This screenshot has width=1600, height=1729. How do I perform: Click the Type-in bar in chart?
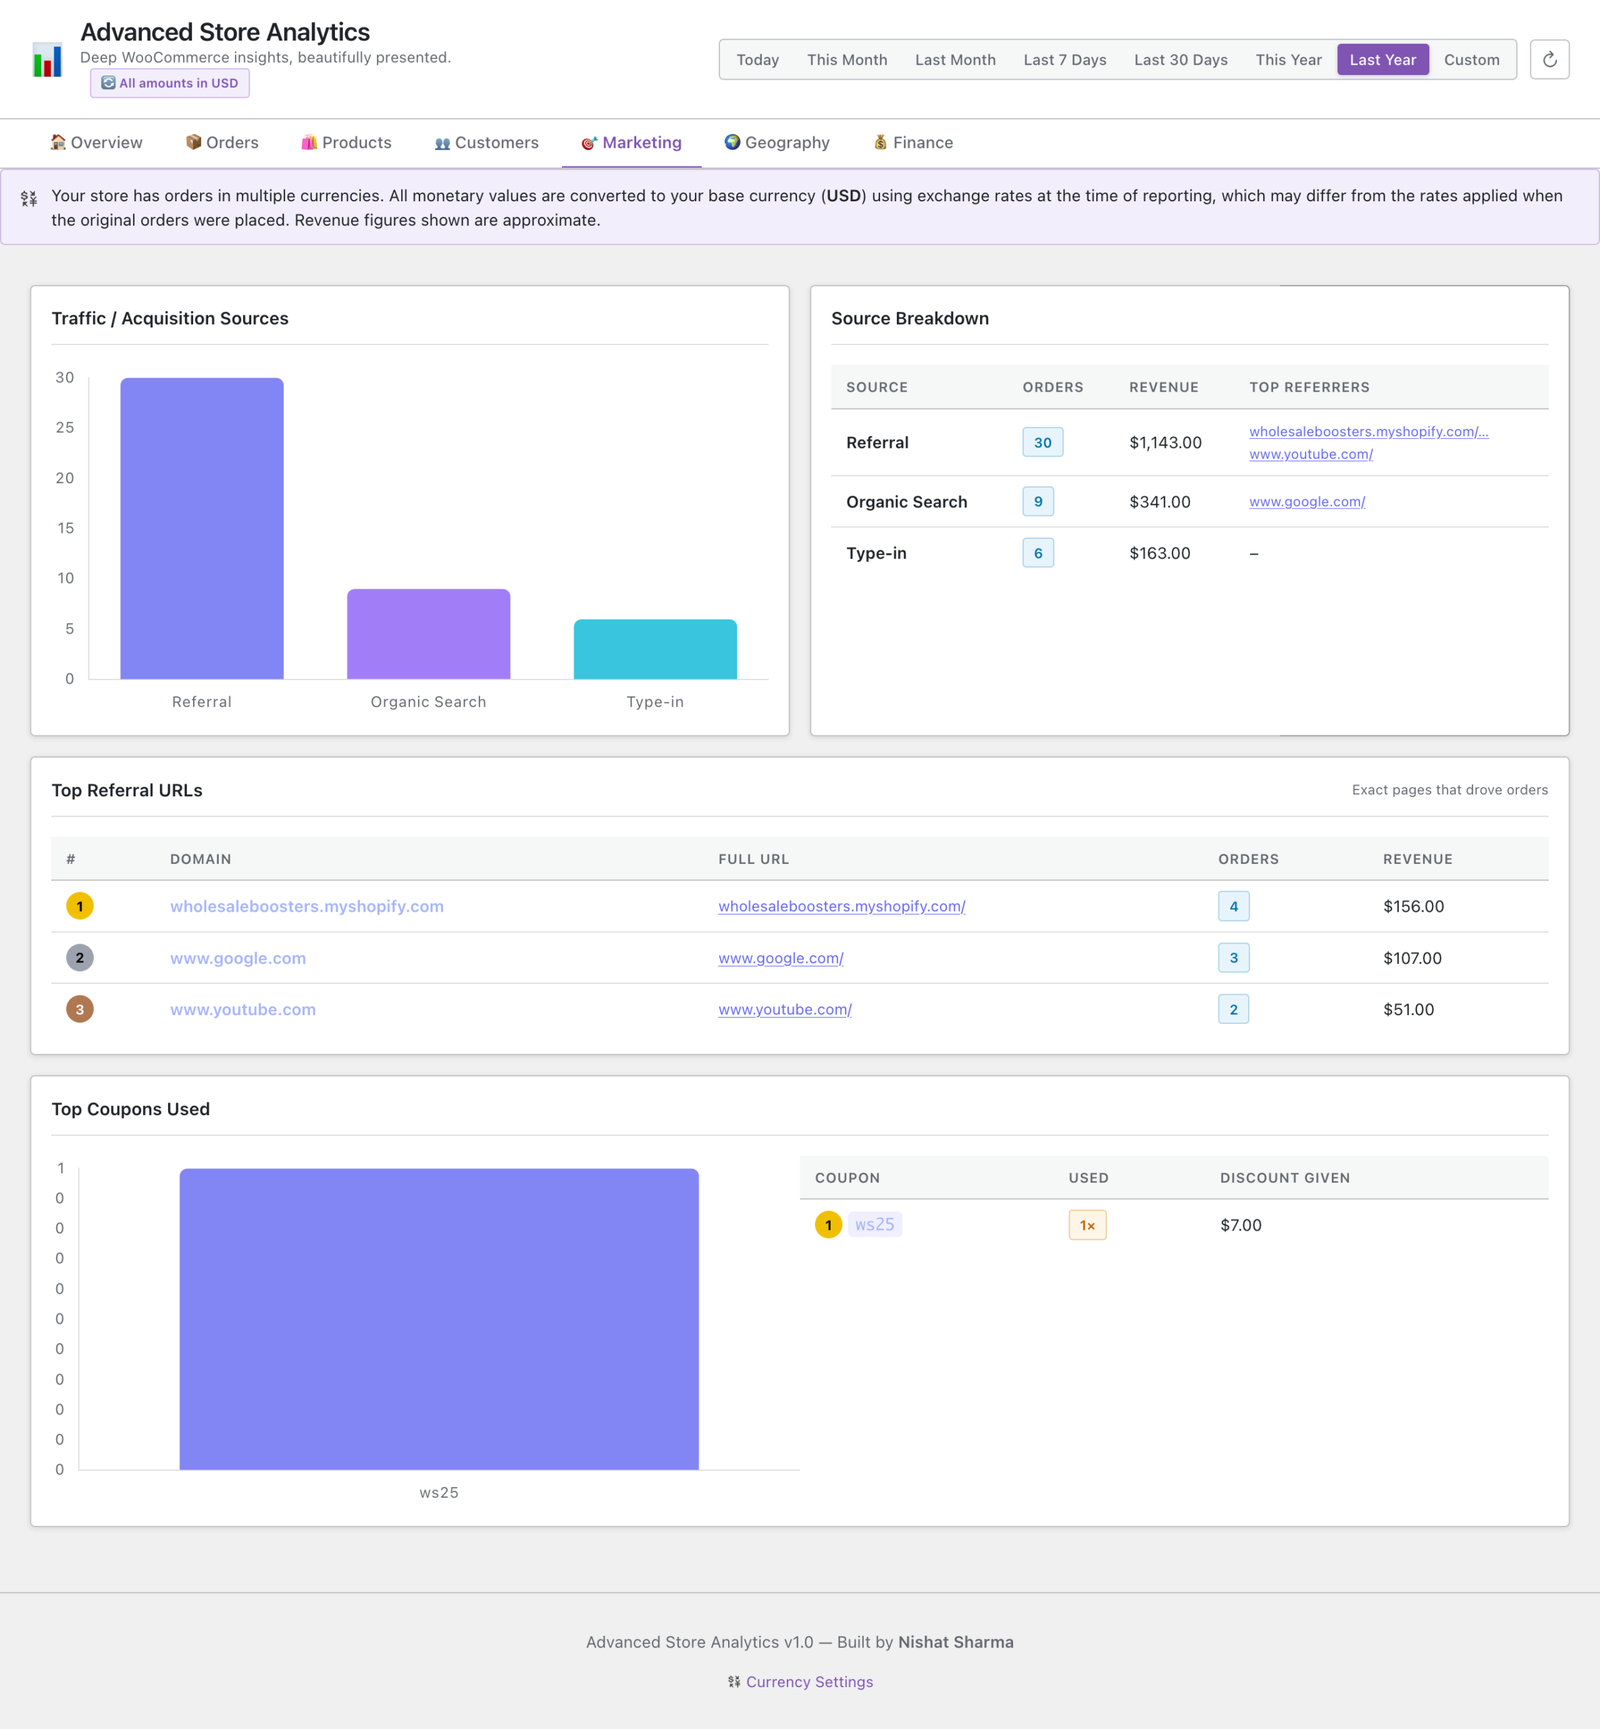pyautogui.click(x=655, y=649)
